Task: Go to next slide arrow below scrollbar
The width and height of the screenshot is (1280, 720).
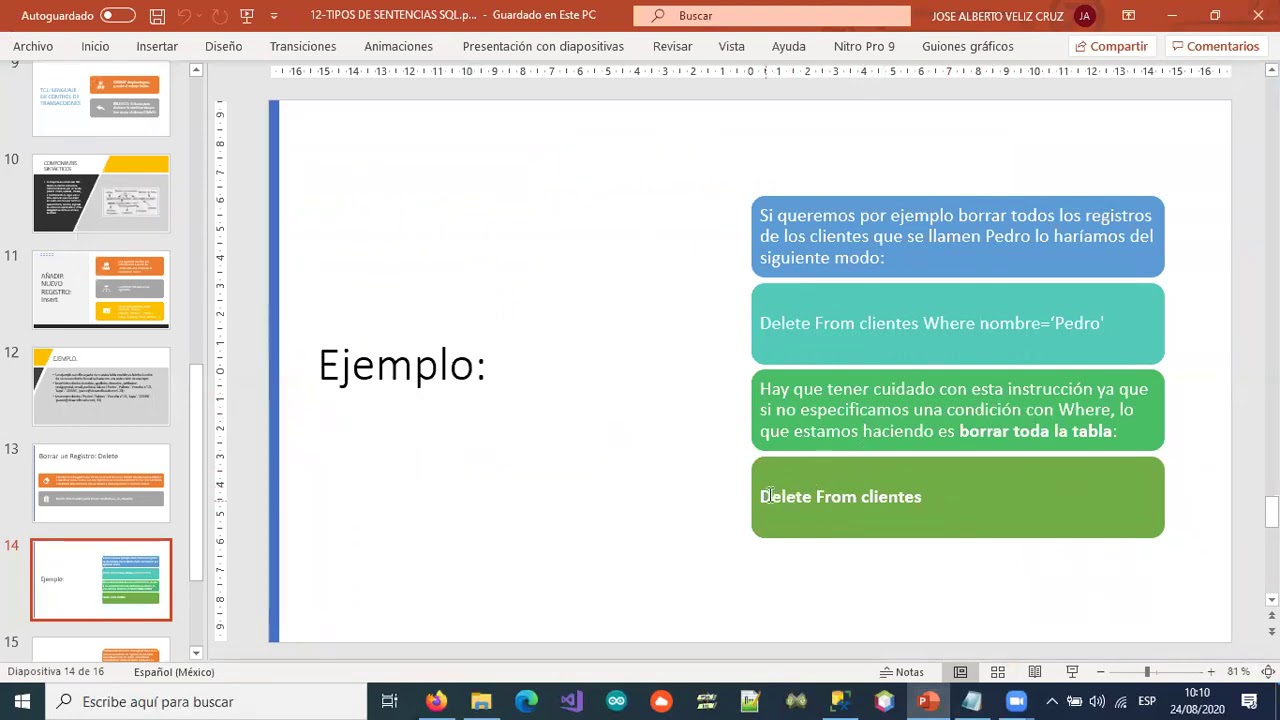Action: (x=1272, y=632)
